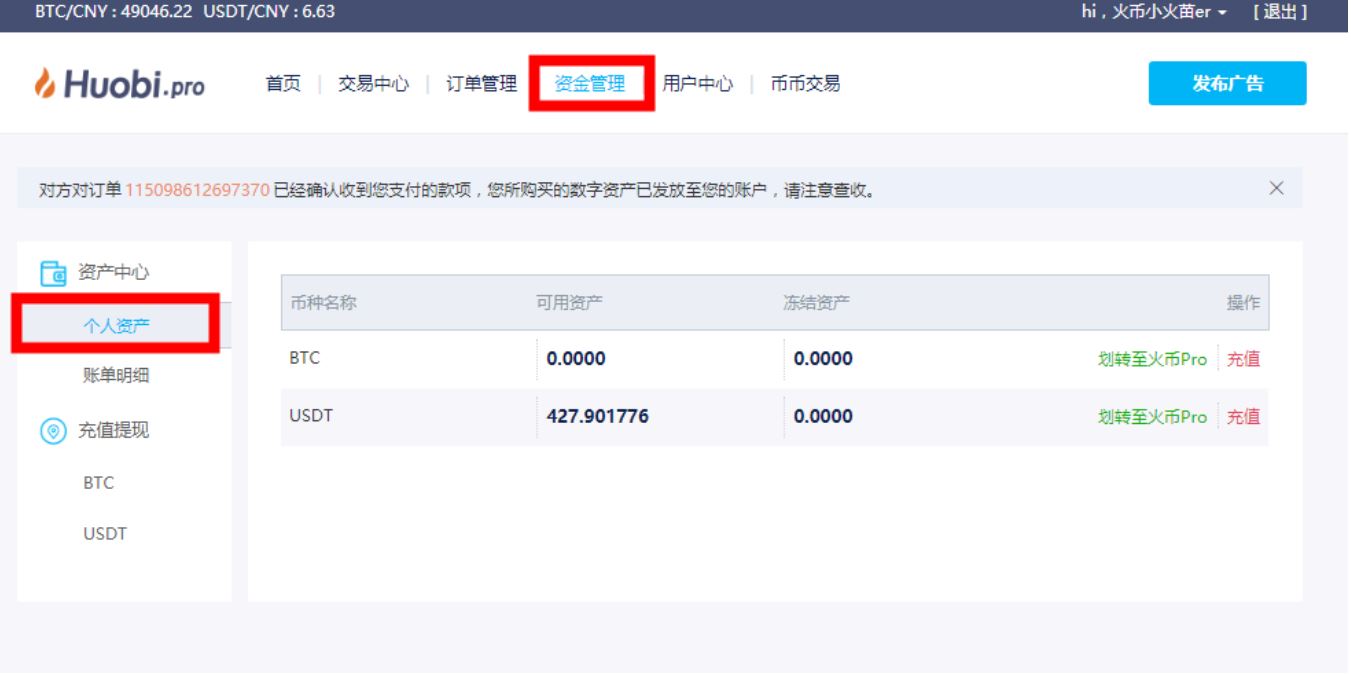This screenshot has width=1351, height=675.
Task: Click 充值 in the USDT row
Action: point(1243,417)
